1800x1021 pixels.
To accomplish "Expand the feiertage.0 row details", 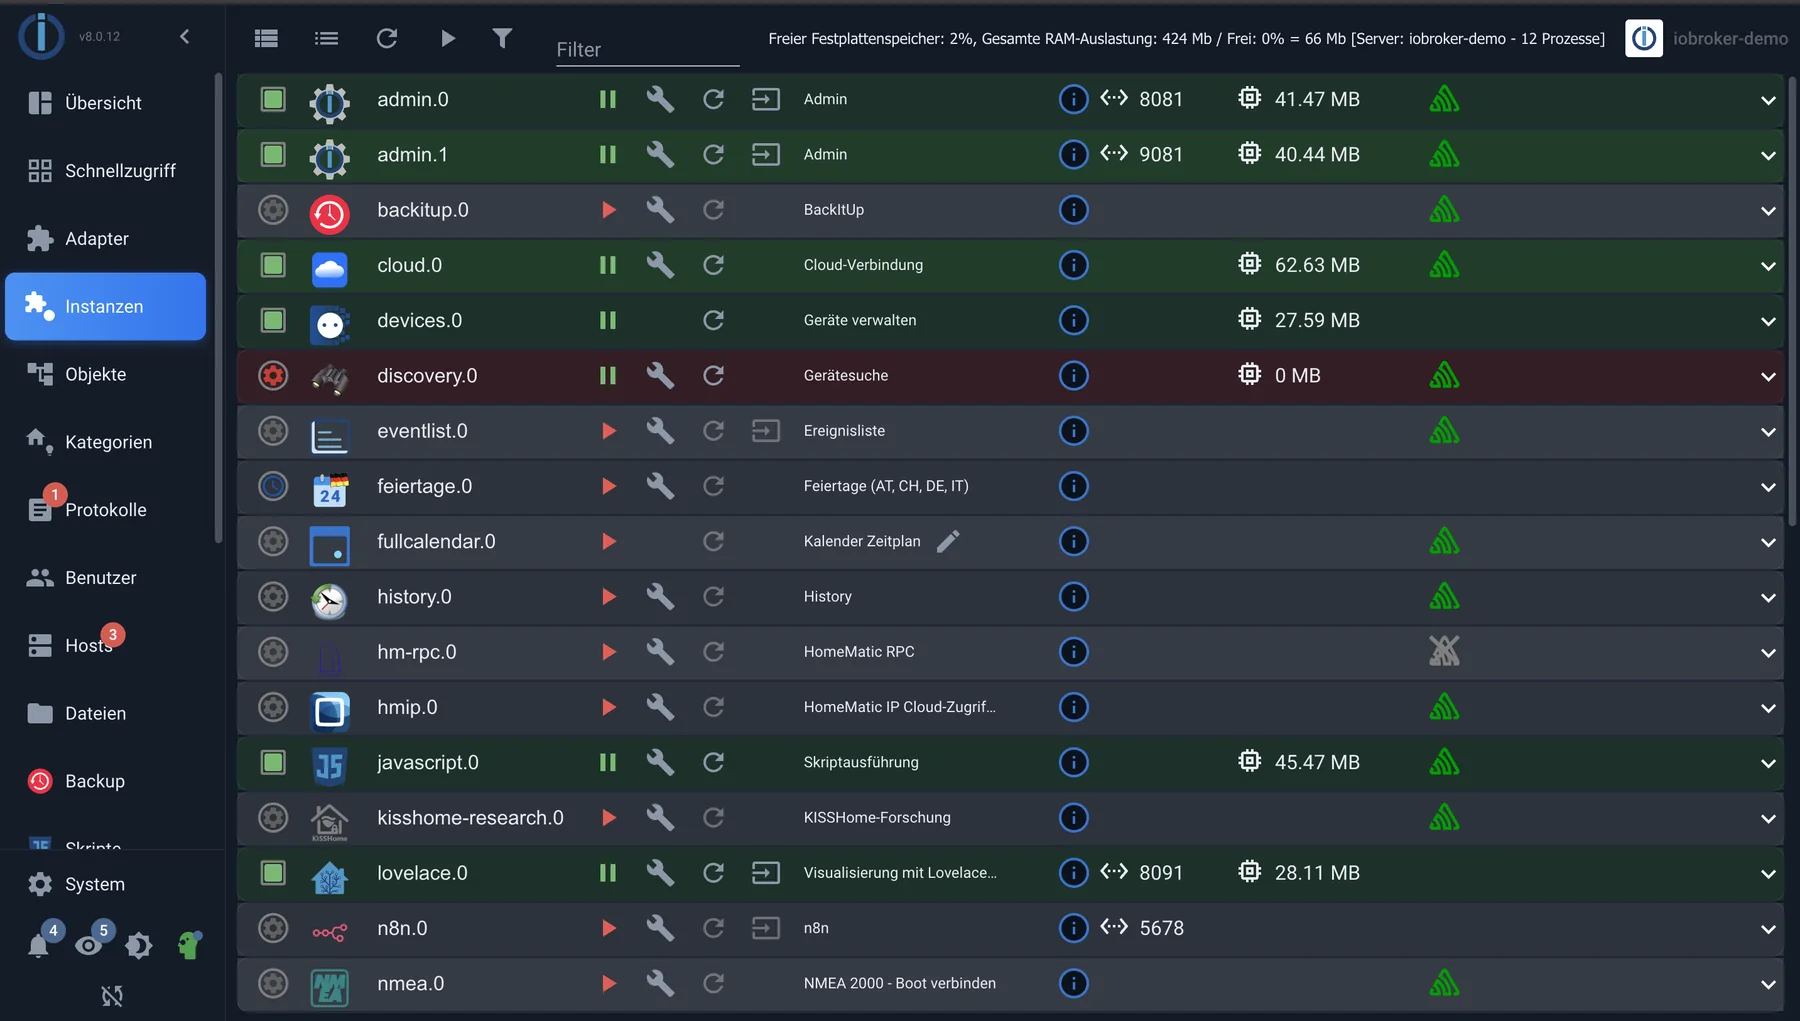I will (1768, 487).
